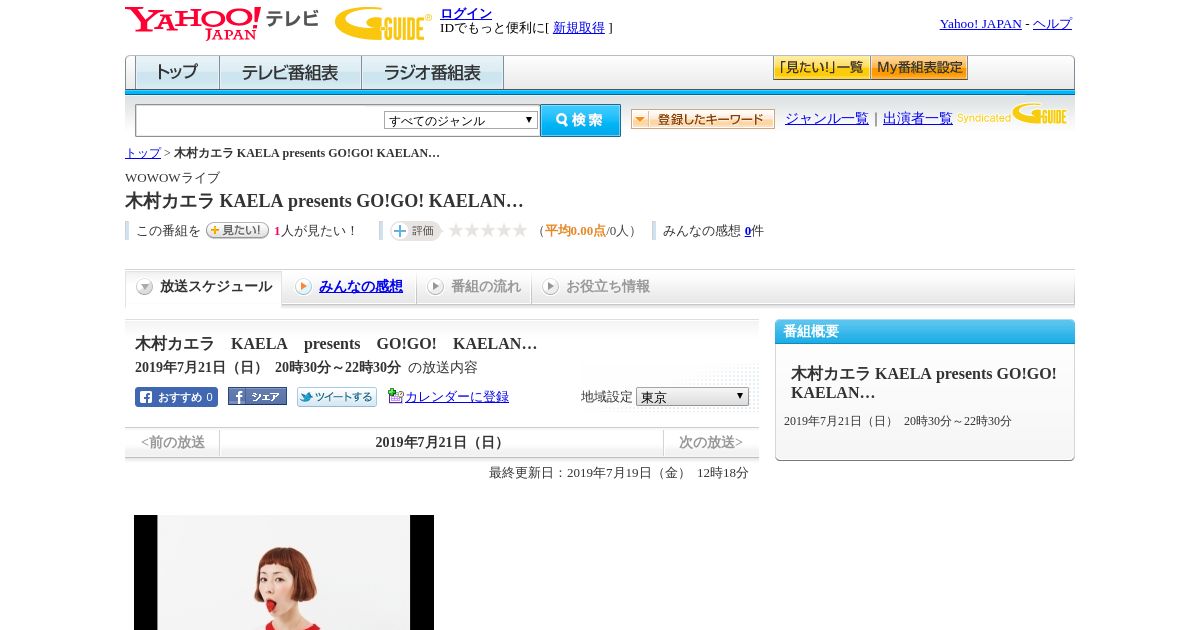Add the program with 見たい! plus button
The image size is (1200, 630).
click(x=237, y=230)
